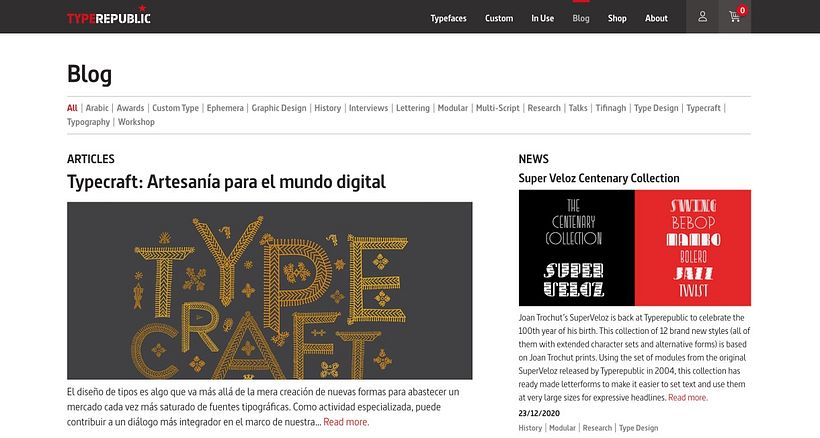Open the Typefaces menu item
The width and height of the screenshot is (820, 438).
(x=448, y=18)
